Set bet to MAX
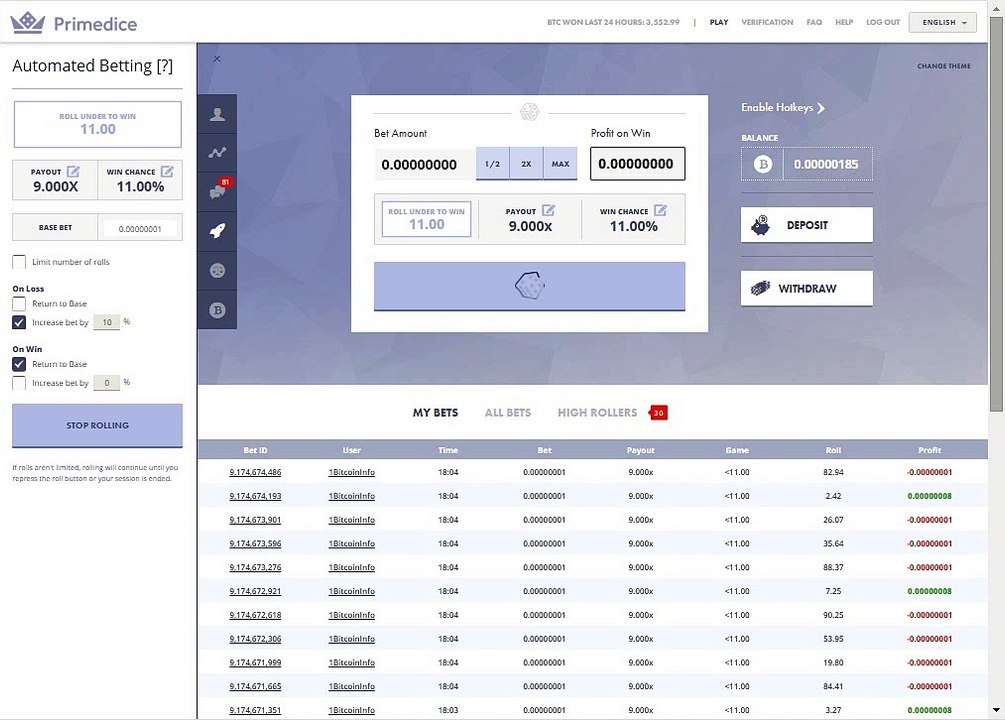 coord(560,164)
